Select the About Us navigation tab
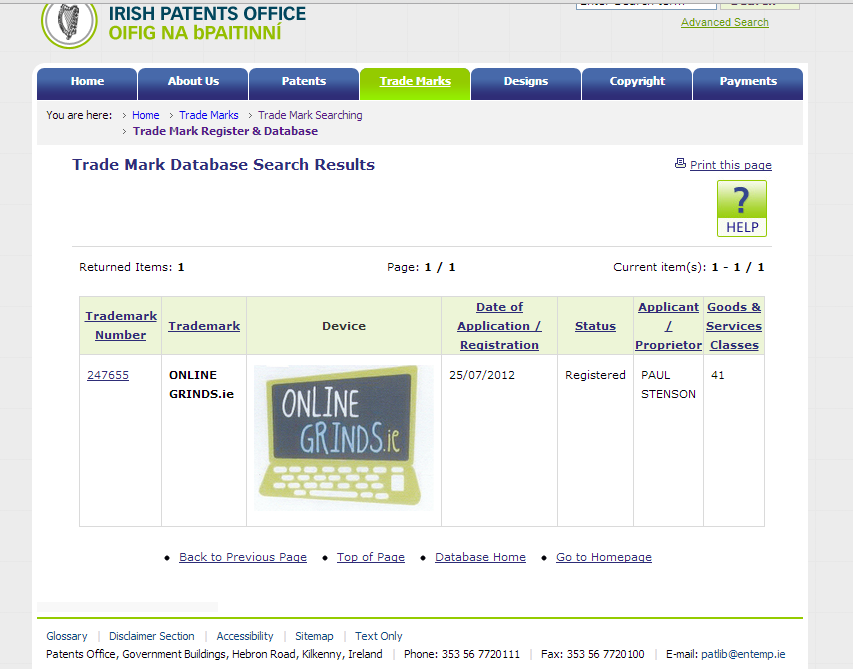Image resolution: width=853 pixels, height=669 pixels. (x=193, y=82)
